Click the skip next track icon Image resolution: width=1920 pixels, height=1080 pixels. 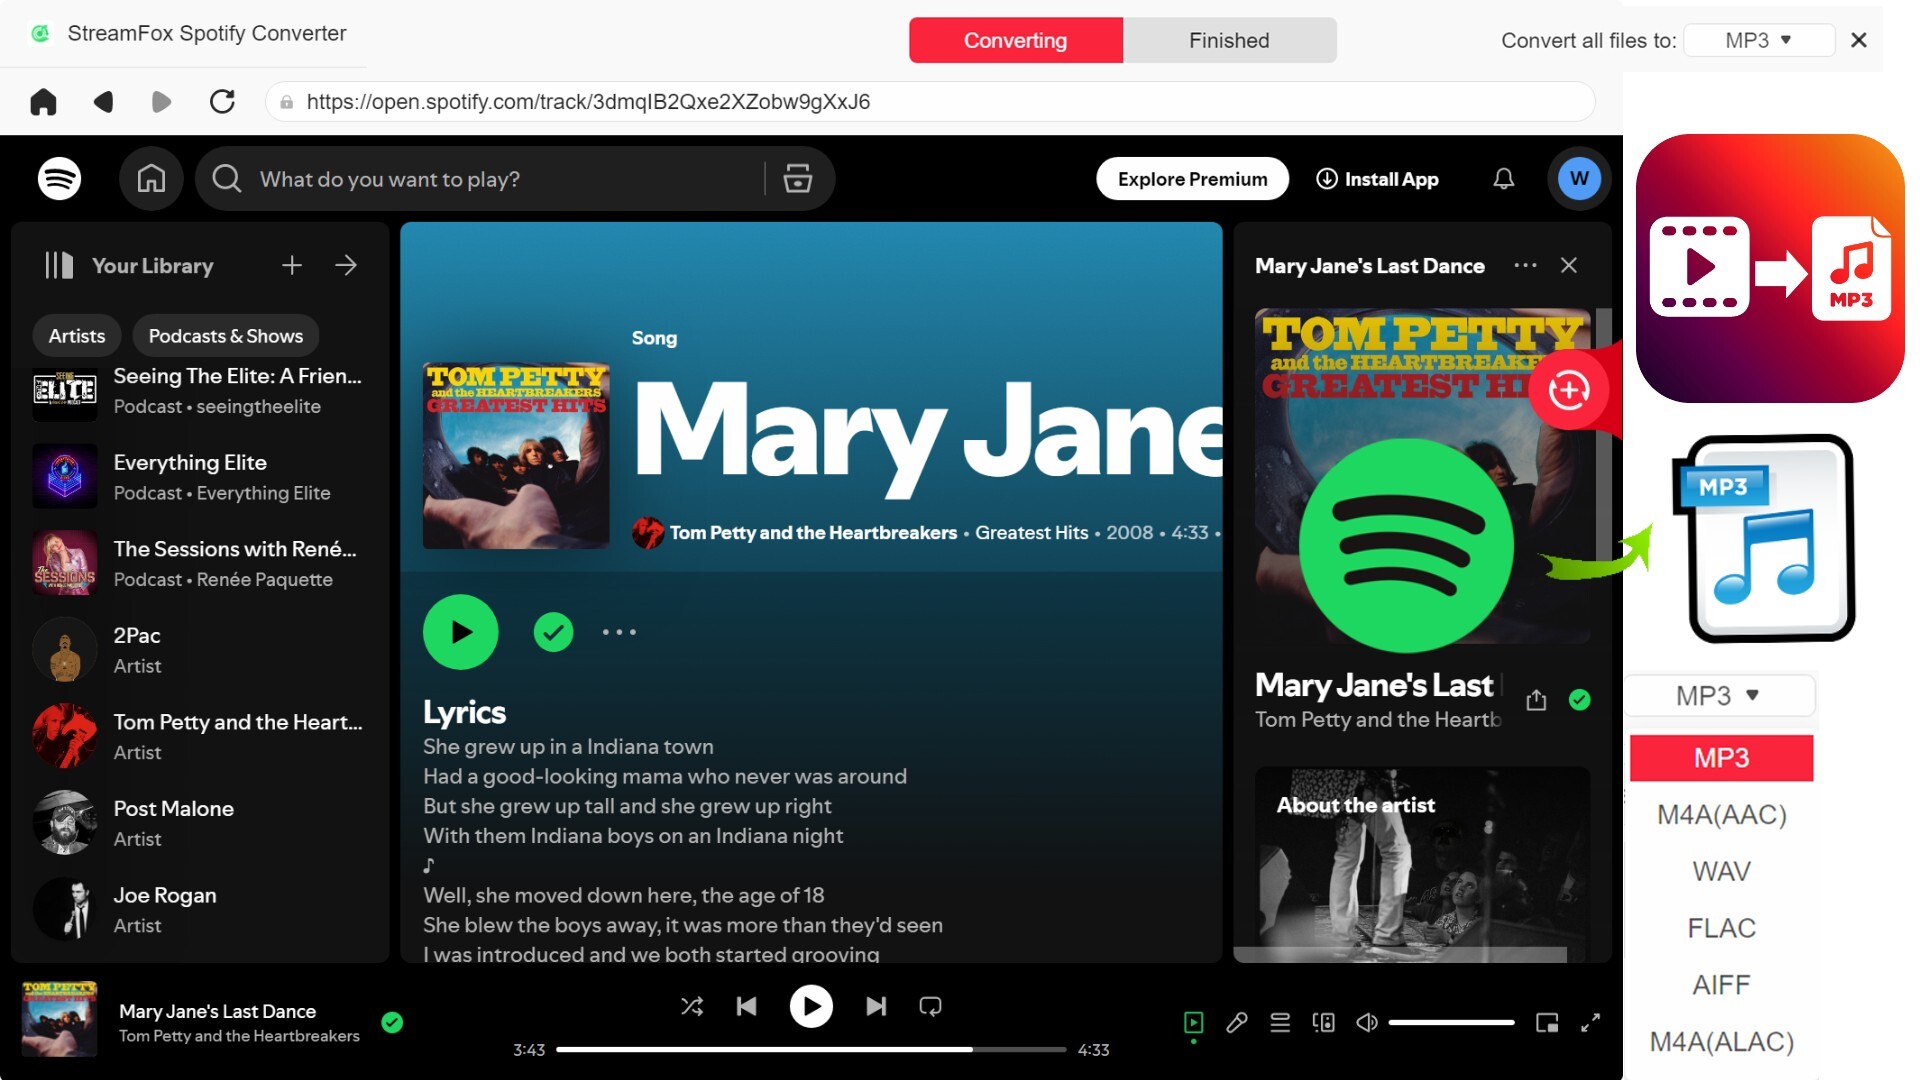tap(876, 1006)
